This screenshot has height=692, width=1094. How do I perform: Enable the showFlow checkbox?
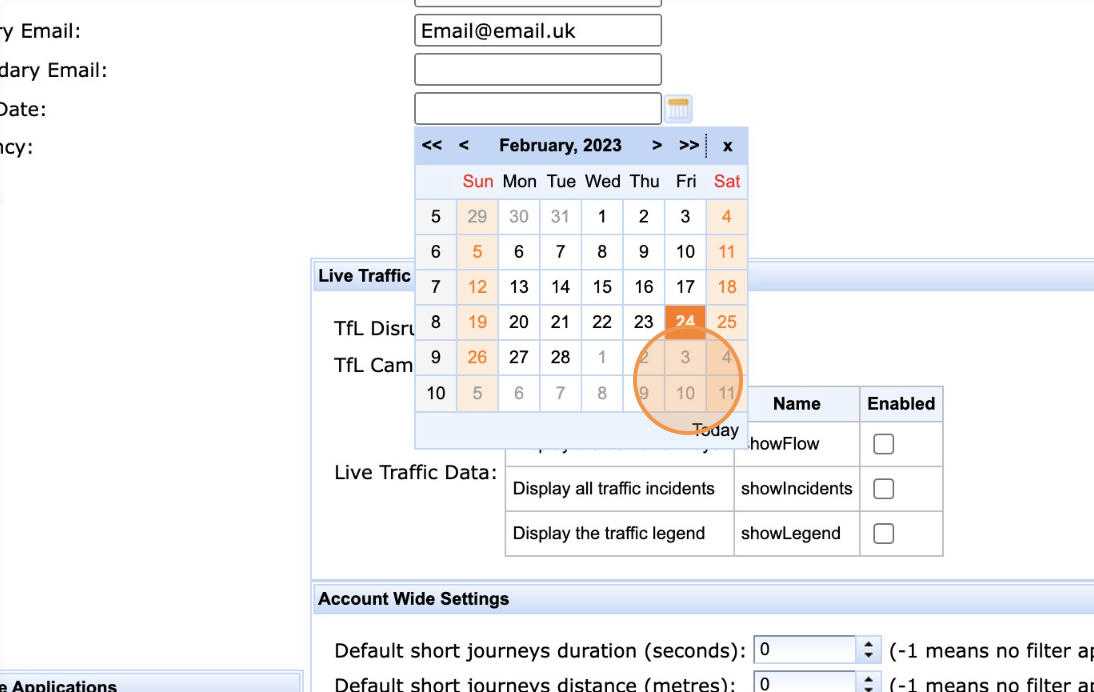pos(883,444)
